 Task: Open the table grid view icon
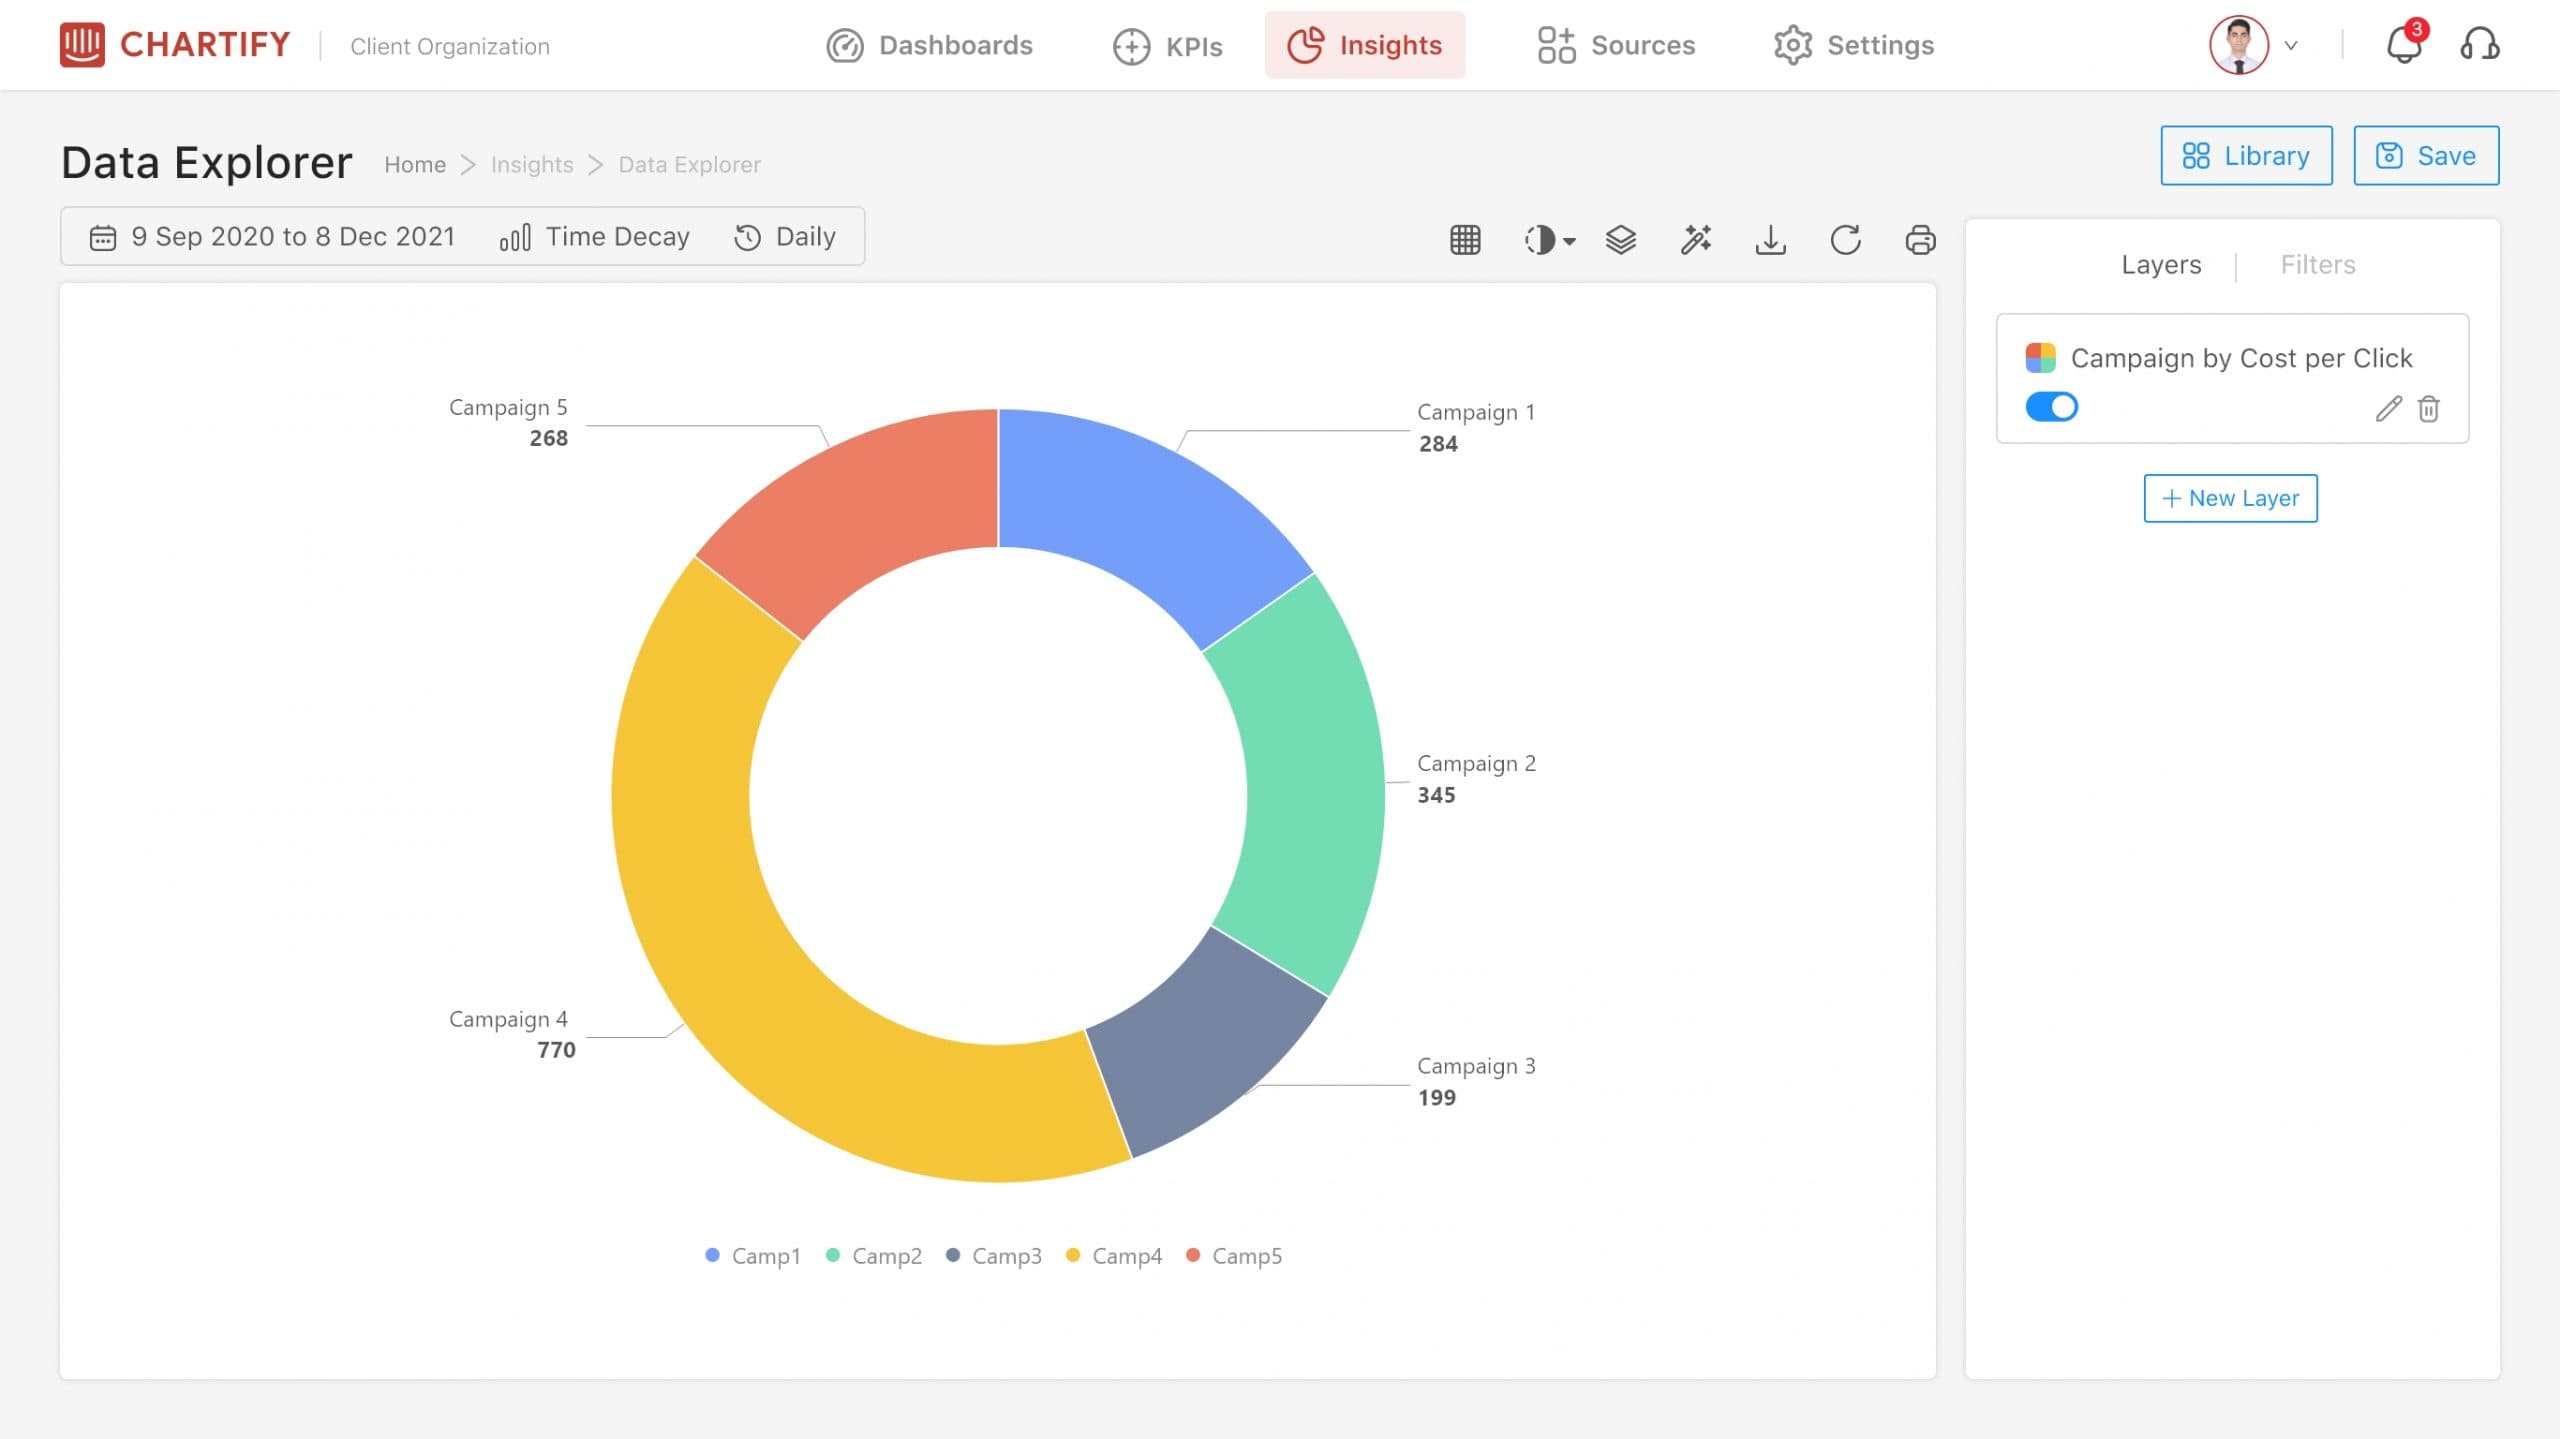[1465, 240]
